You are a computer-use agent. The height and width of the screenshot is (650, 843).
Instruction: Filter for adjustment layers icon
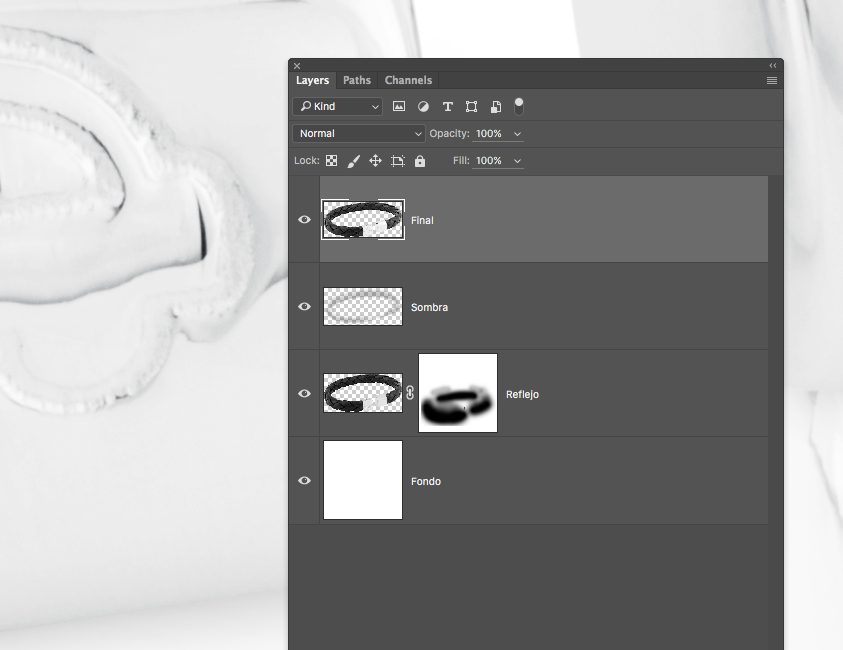423,106
